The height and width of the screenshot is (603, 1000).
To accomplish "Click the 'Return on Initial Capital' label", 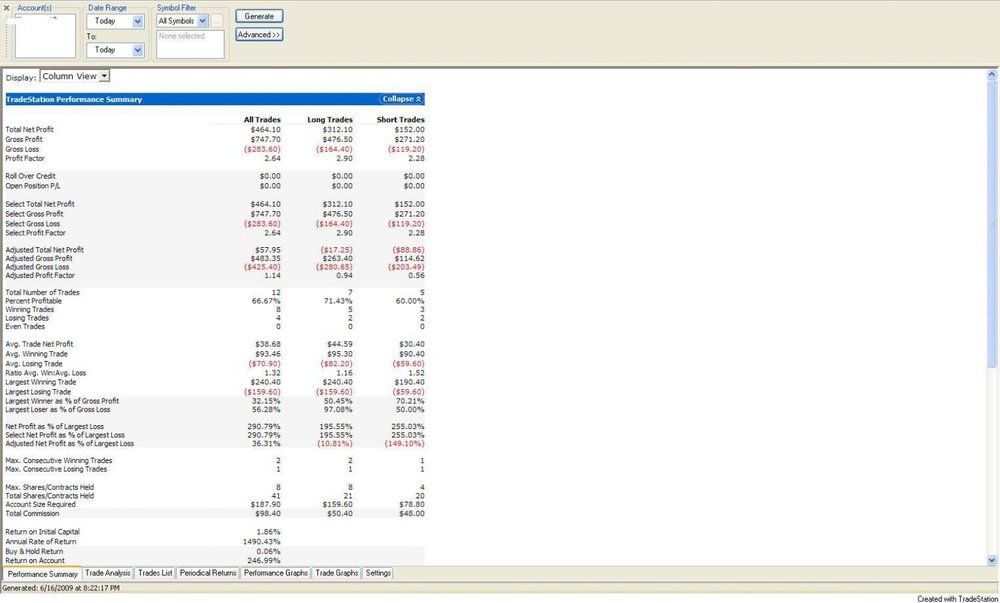I will [43, 532].
